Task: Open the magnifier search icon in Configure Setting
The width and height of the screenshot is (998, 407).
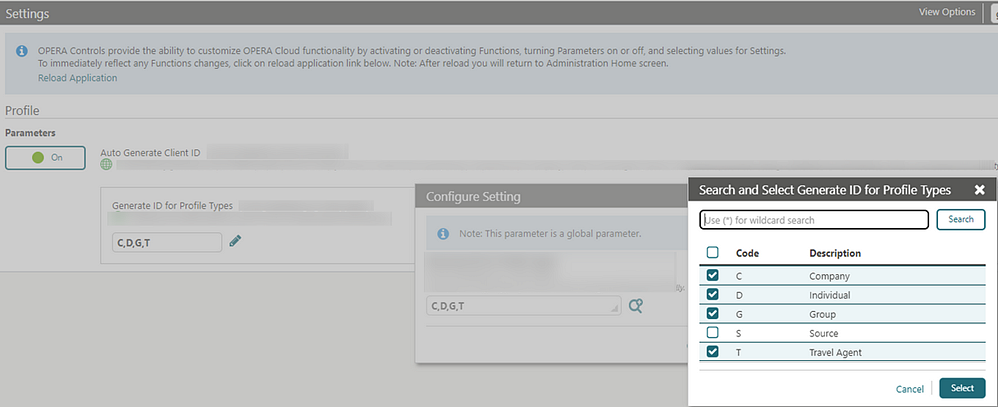Action: point(635,306)
